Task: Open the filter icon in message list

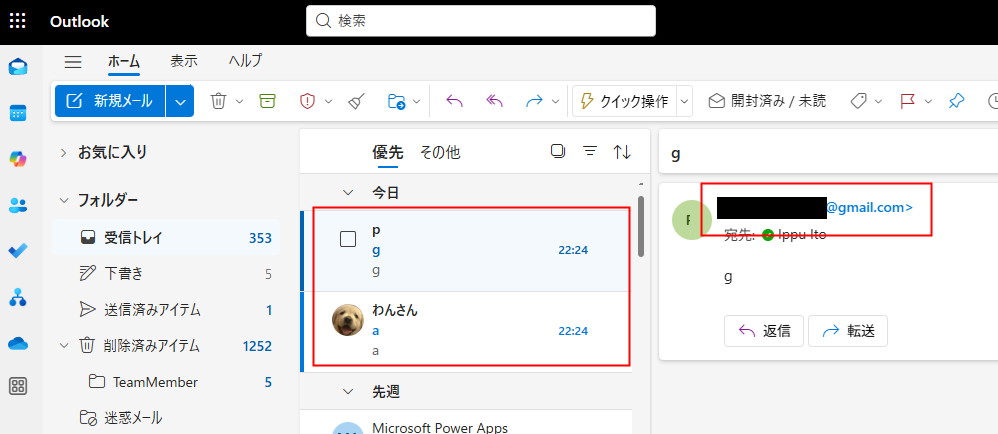Action: [x=590, y=151]
